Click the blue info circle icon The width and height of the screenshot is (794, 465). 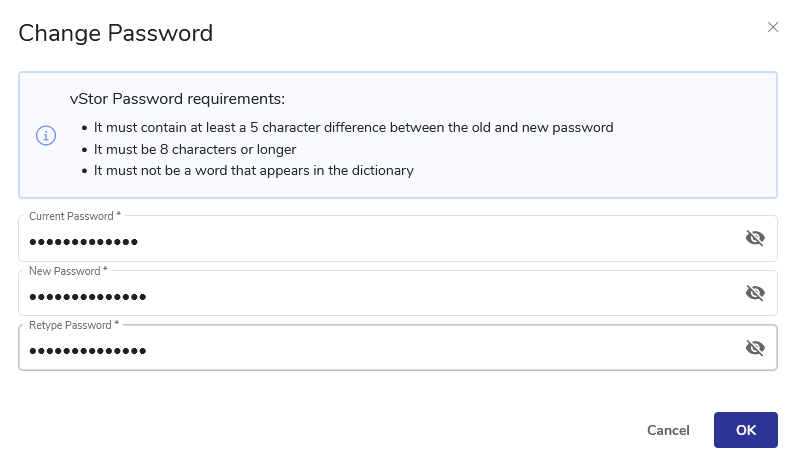pos(46,135)
